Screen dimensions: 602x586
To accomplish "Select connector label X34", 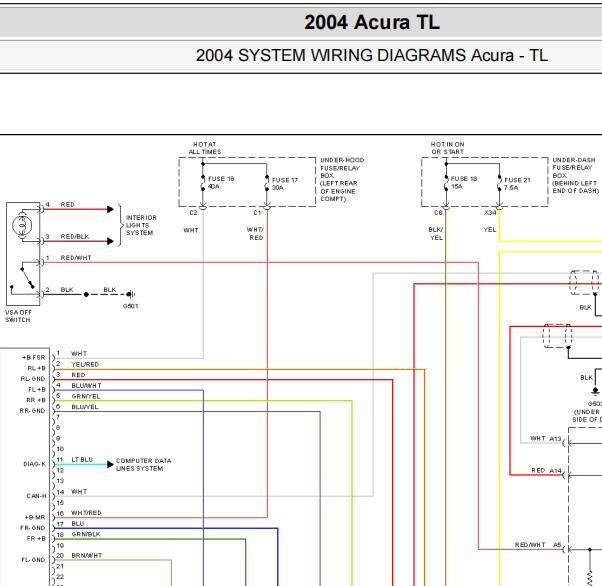I will pyautogui.click(x=490, y=212).
